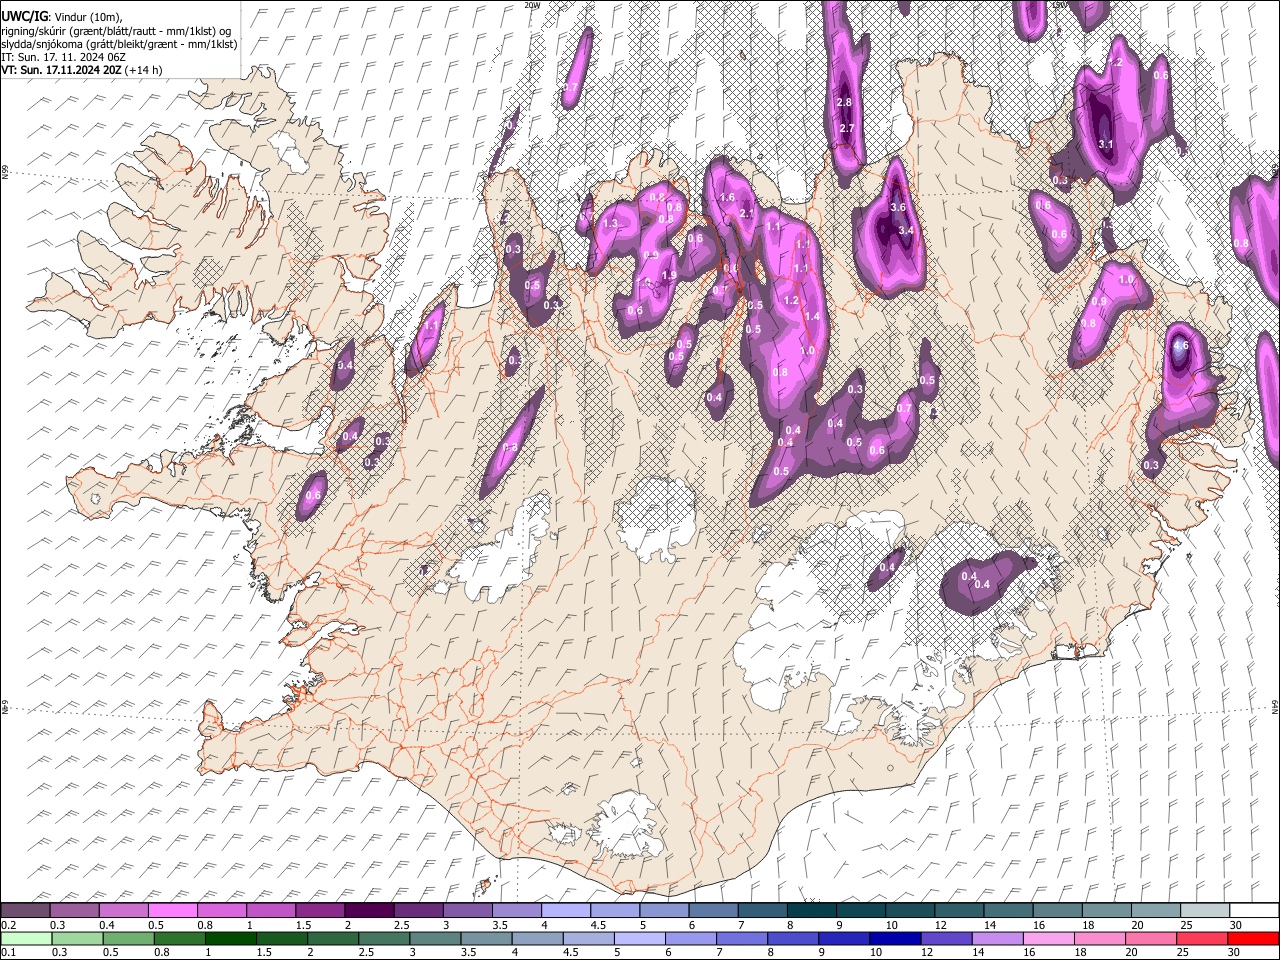The height and width of the screenshot is (960, 1280).
Task: Click the white swatch after 30 in the upper legend
Action: click(x=1254, y=910)
